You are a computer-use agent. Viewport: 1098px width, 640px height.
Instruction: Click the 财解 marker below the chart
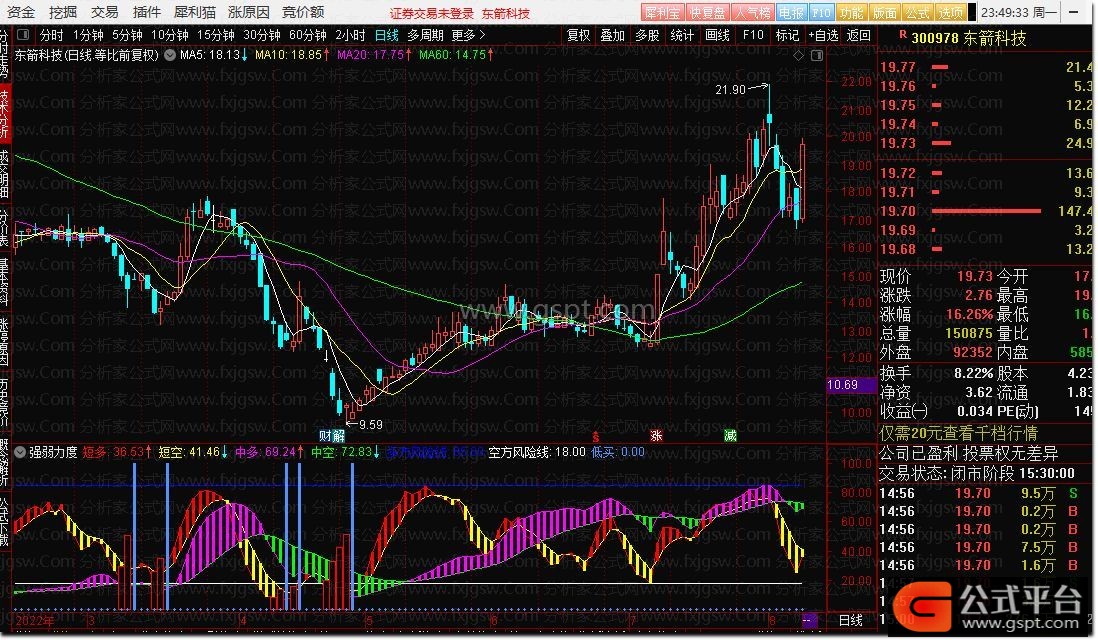(332, 436)
